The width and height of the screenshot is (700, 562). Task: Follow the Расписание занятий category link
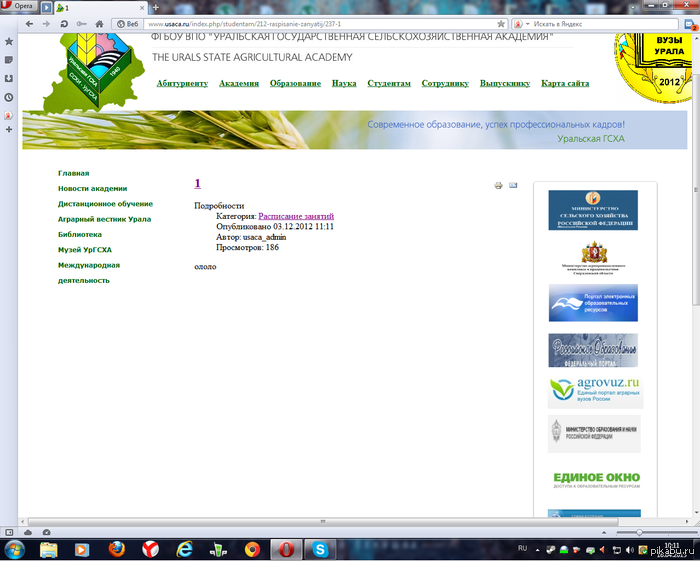coord(296,216)
